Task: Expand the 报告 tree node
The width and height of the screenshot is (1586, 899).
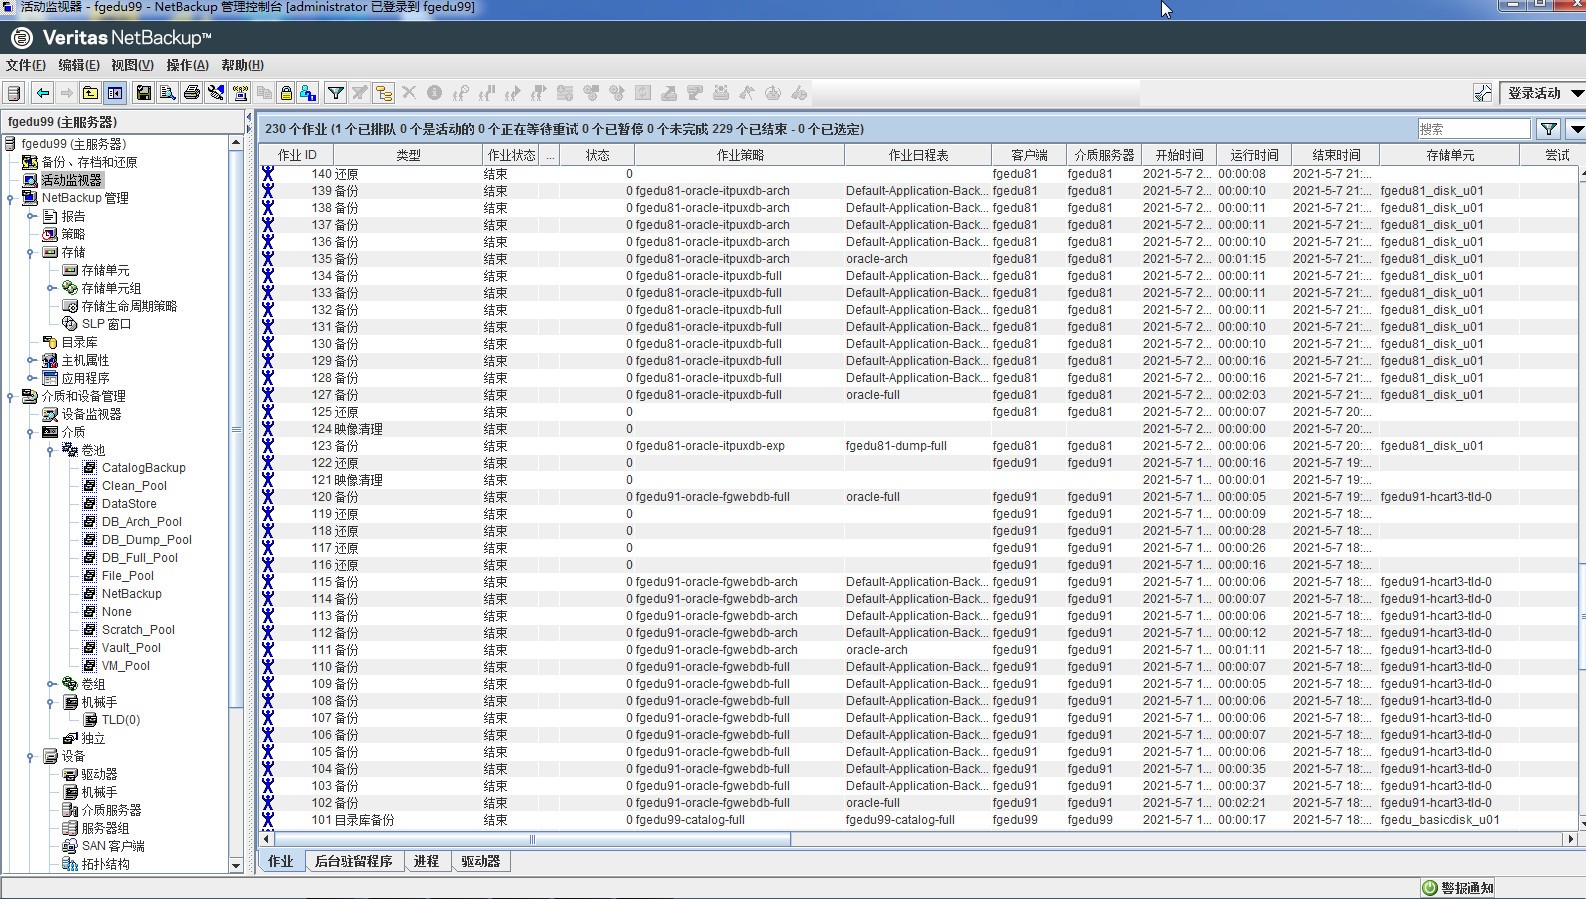Action: (31, 216)
